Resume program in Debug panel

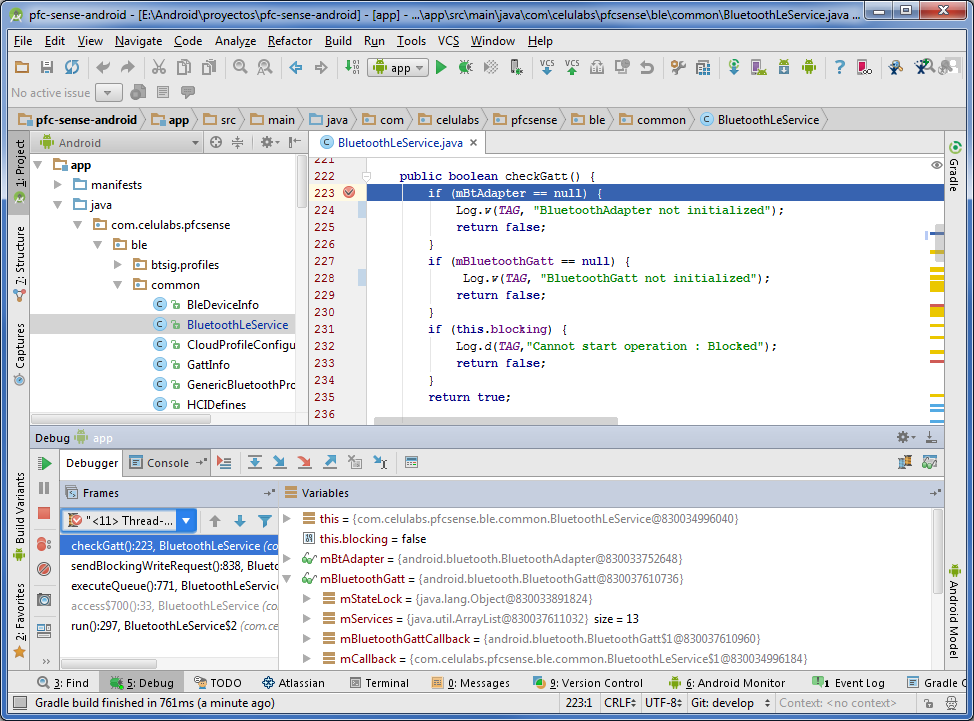pyautogui.click(x=44, y=463)
